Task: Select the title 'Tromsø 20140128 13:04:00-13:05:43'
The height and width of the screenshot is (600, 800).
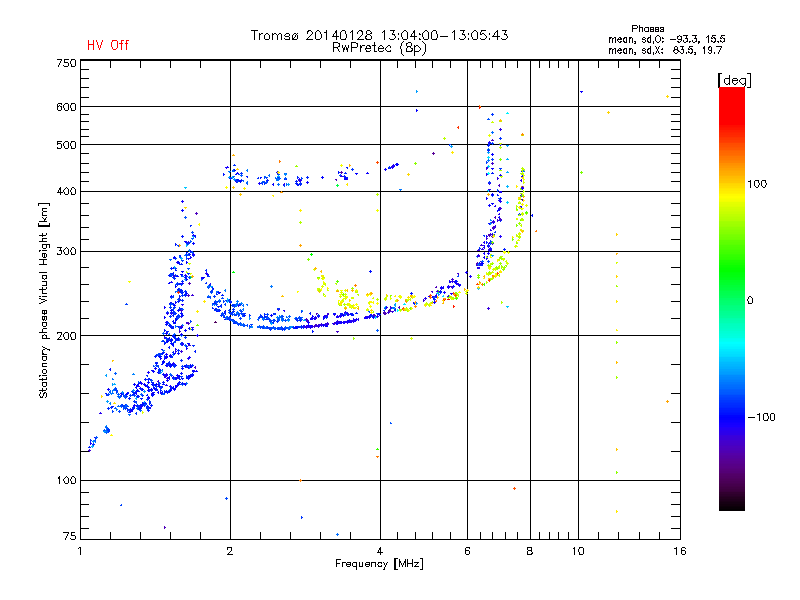Action: tap(379, 35)
